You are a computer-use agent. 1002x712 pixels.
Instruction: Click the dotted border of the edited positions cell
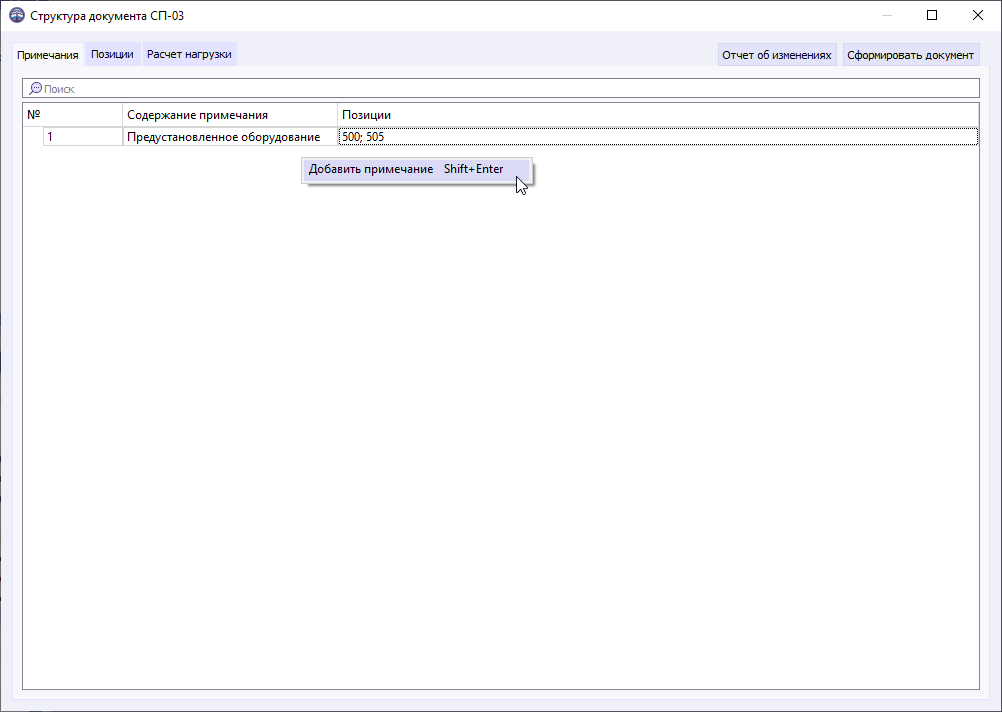click(x=660, y=129)
